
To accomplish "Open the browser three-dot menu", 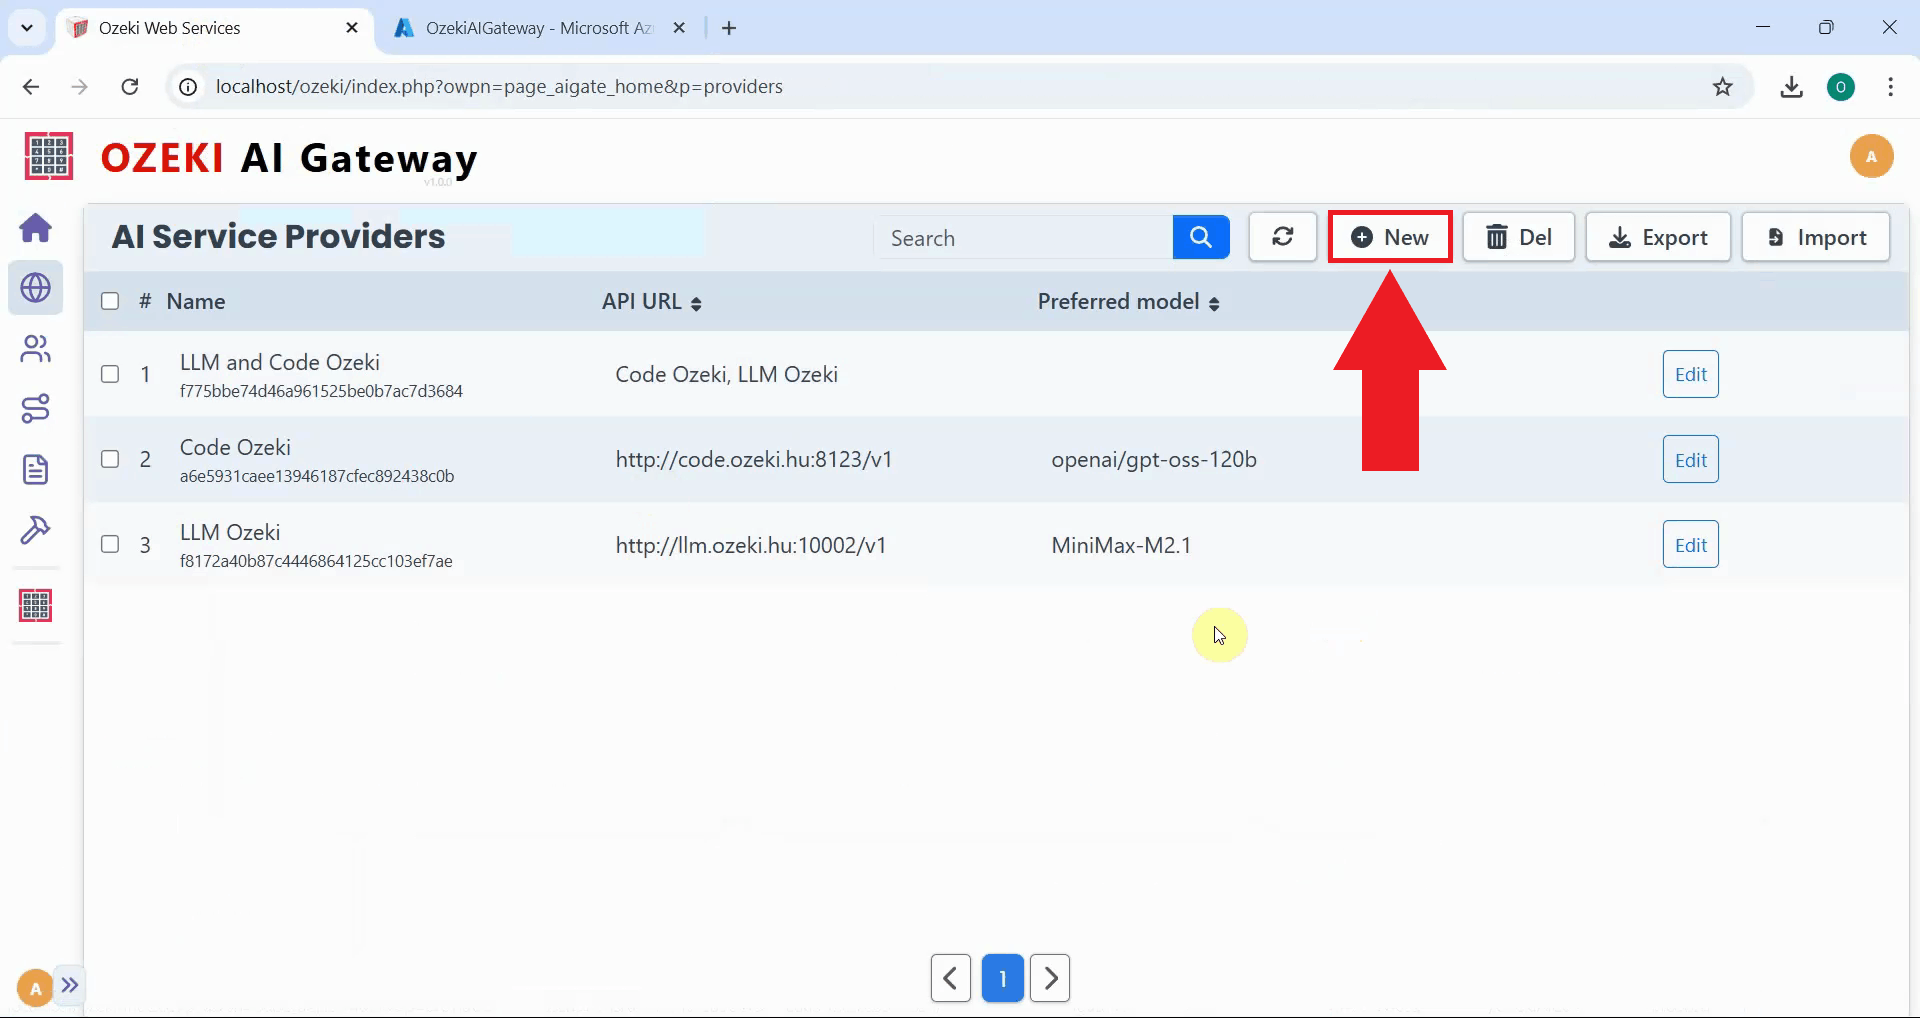I will pyautogui.click(x=1891, y=86).
